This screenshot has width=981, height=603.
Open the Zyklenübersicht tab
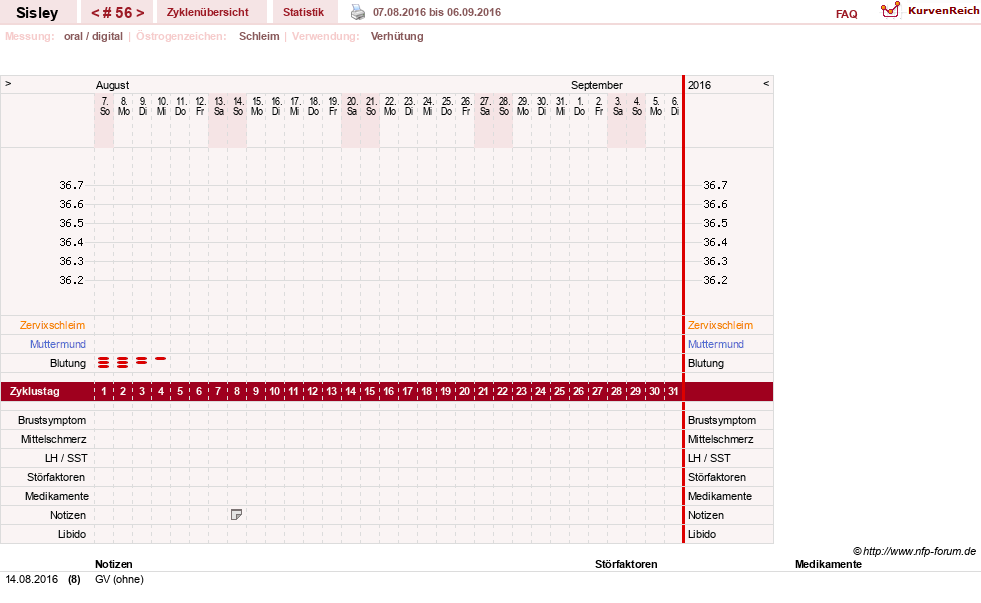coord(208,12)
